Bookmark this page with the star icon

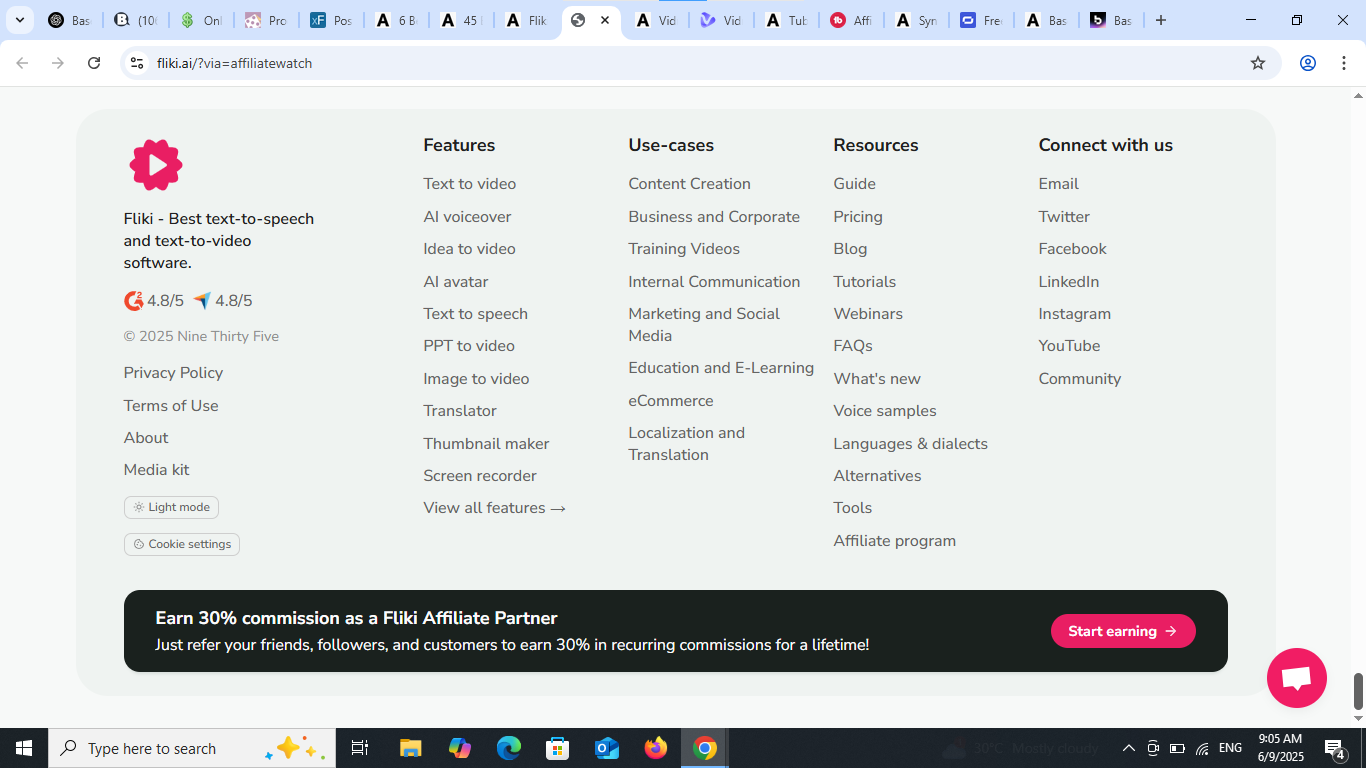[1258, 63]
